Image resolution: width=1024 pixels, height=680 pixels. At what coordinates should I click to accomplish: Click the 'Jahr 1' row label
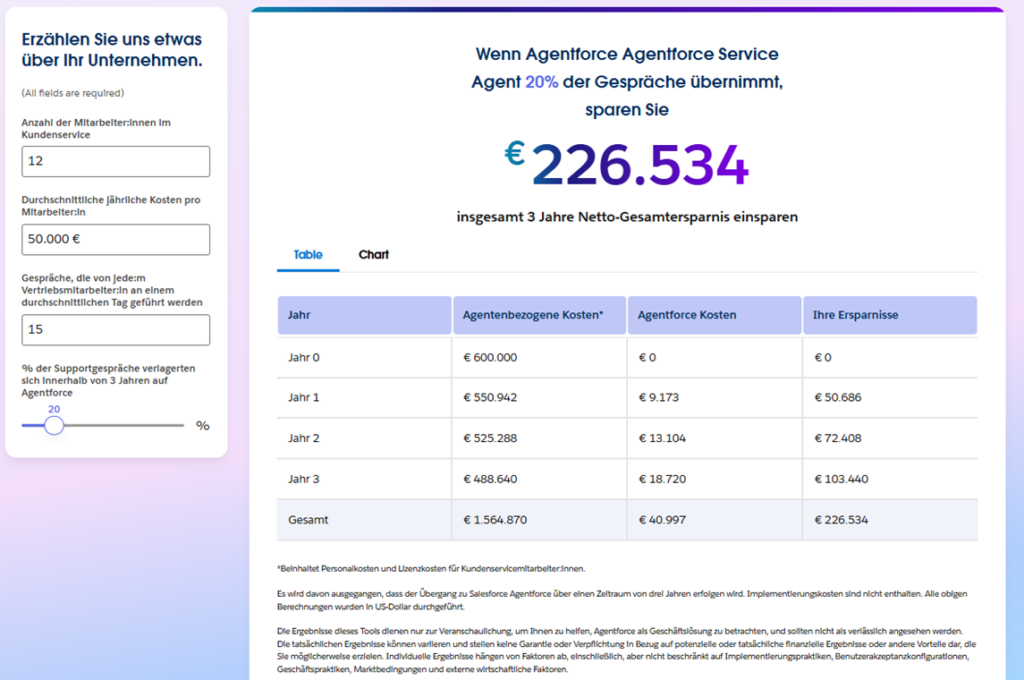[x=303, y=397]
